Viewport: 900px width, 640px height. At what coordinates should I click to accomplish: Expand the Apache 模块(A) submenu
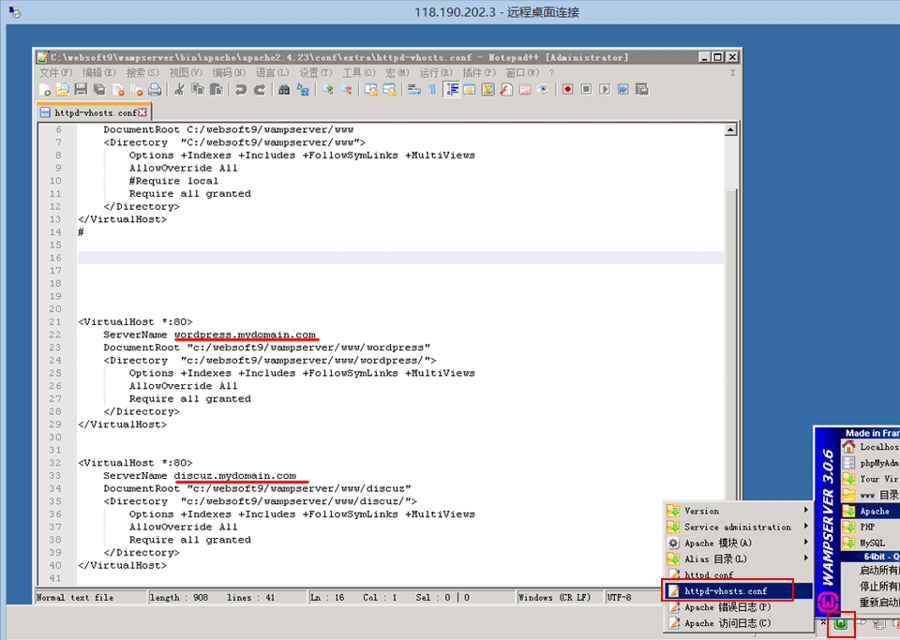(738, 543)
